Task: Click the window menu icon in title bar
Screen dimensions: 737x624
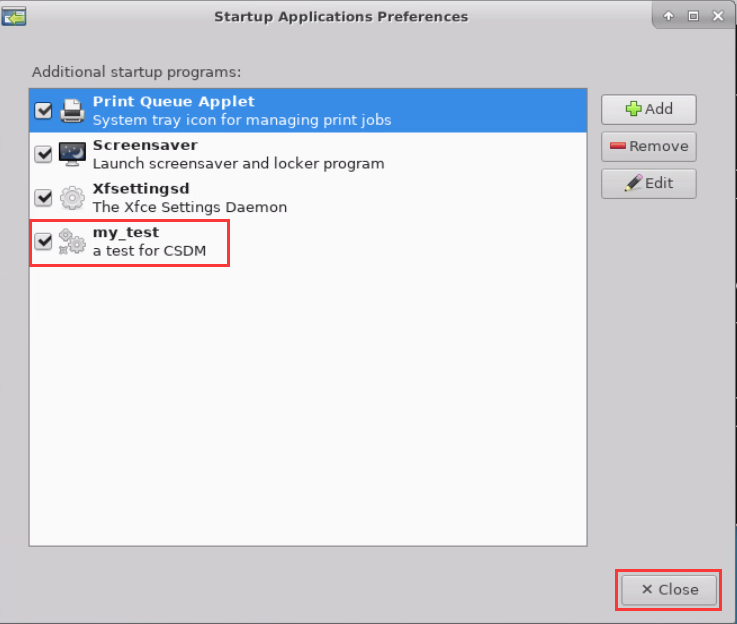Action: (14, 17)
